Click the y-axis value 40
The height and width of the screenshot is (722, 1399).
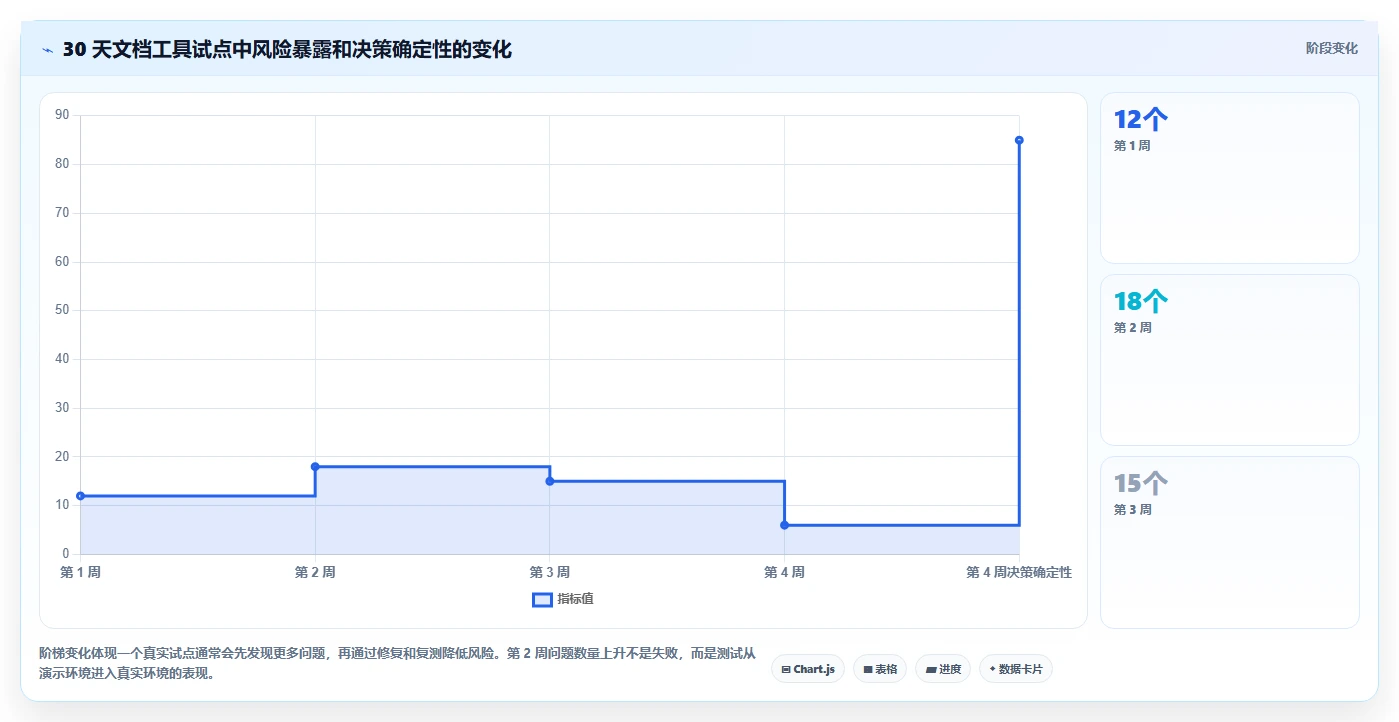point(62,359)
